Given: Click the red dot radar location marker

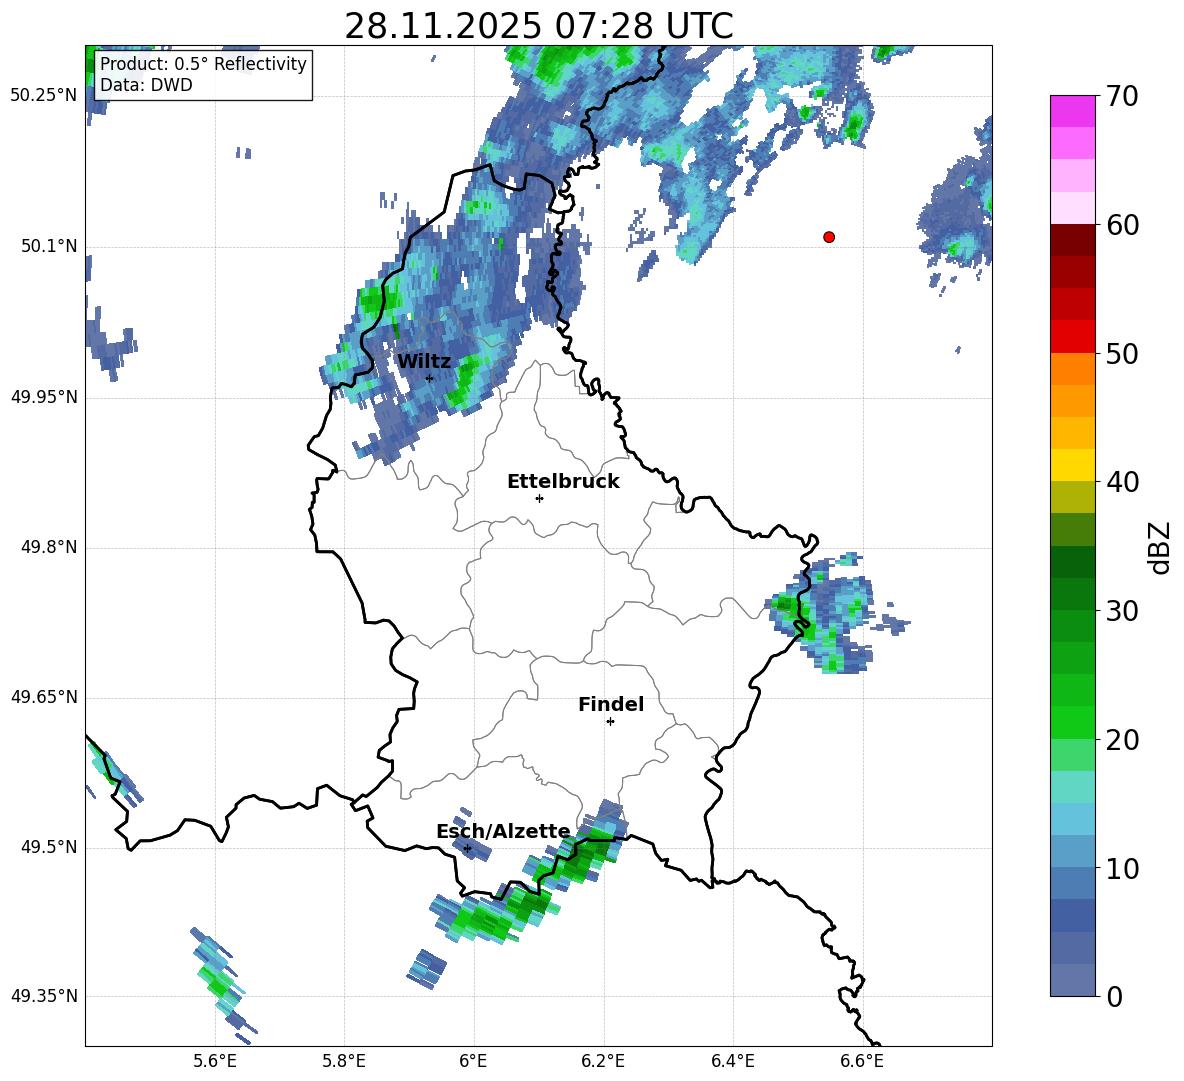Looking at the screenshot, I should click(828, 237).
